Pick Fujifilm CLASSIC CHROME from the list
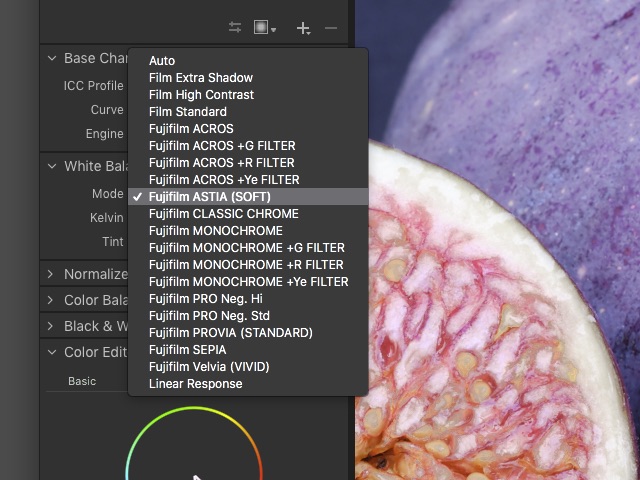The height and width of the screenshot is (480, 640). coord(223,214)
